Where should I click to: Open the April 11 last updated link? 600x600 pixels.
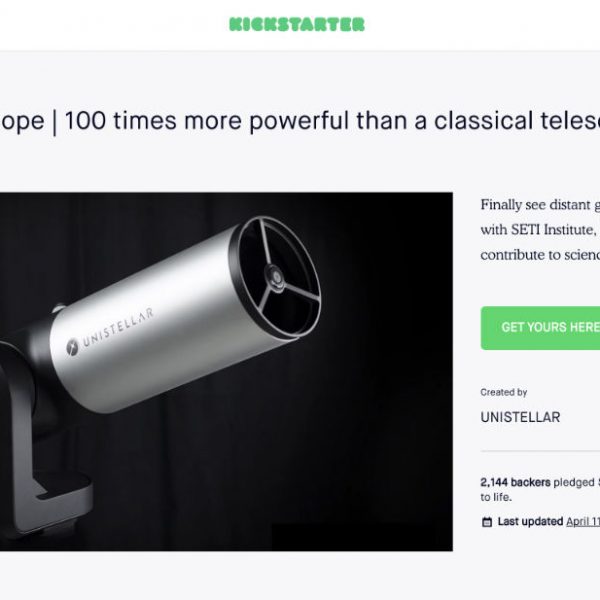[583, 522]
